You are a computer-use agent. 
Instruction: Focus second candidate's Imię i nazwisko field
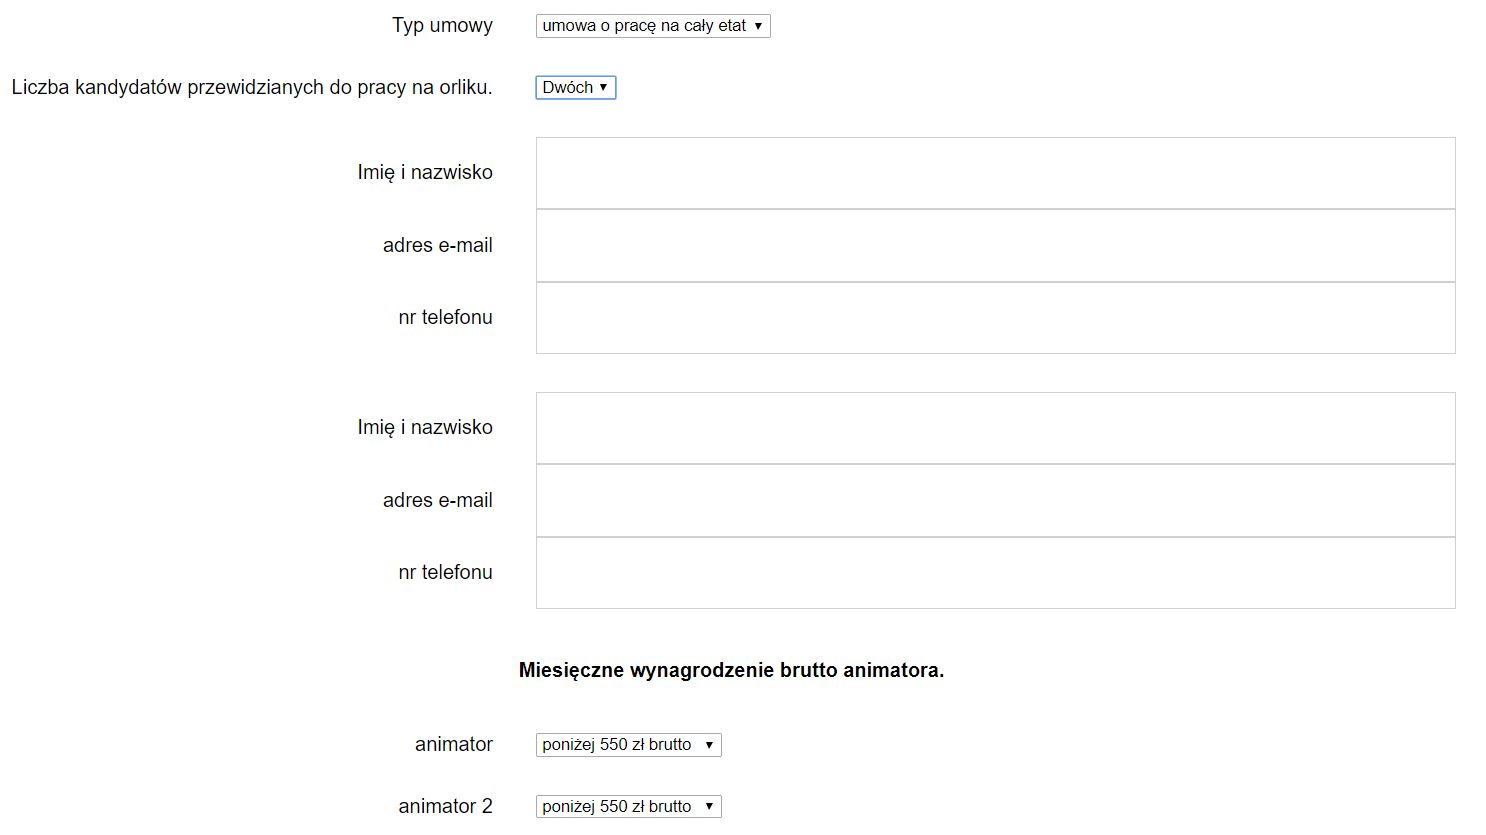click(995, 428)
